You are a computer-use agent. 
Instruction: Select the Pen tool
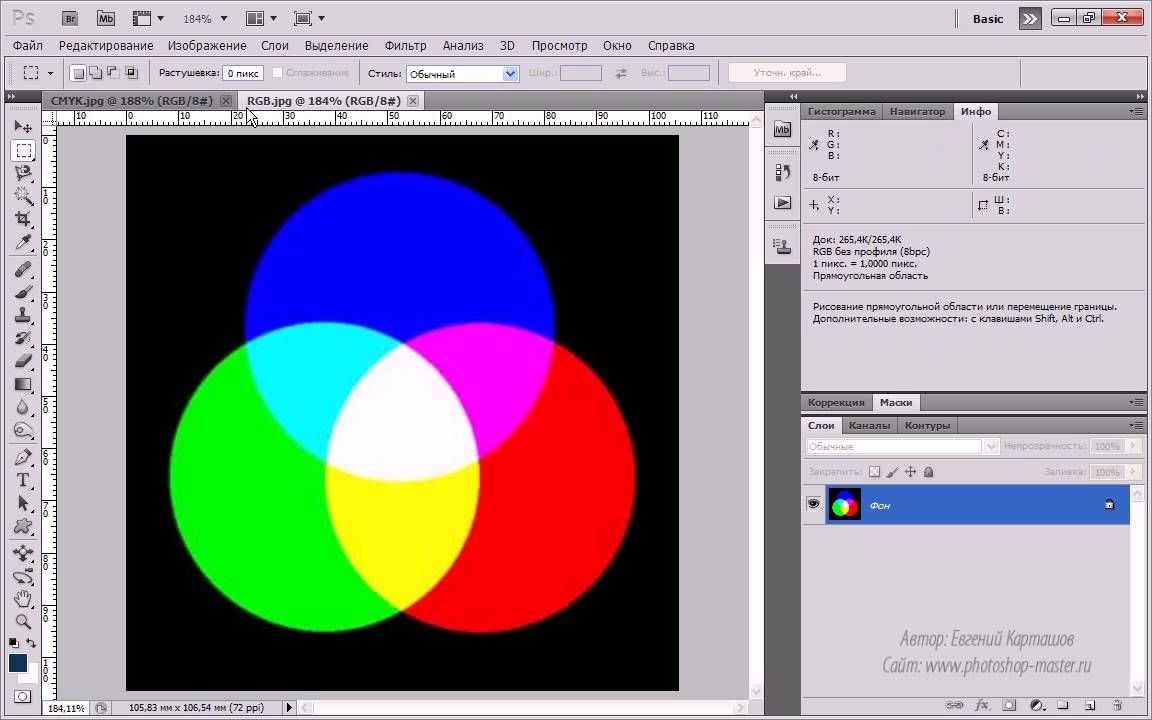pos(23,458)
